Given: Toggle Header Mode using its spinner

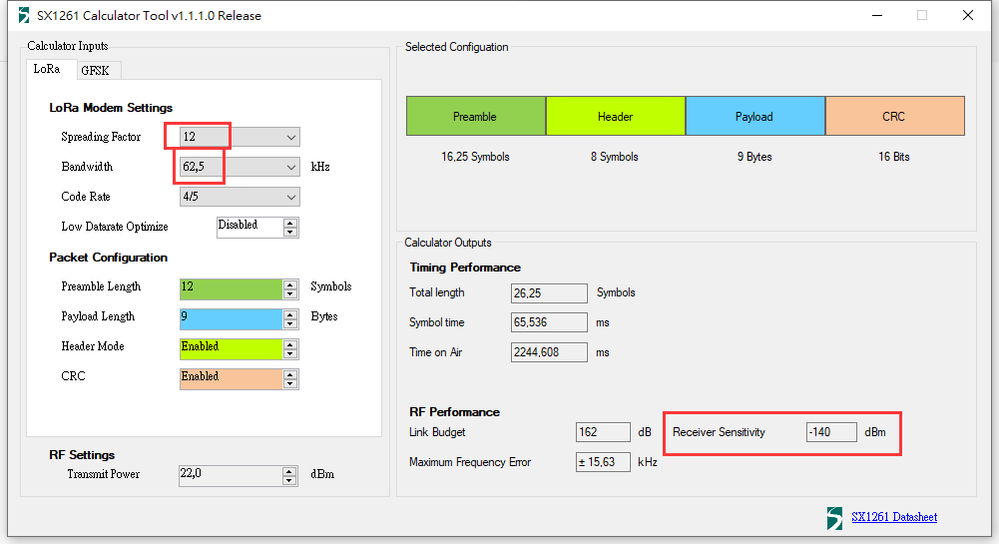Looking at the screenshot, I should (x=291, y=348).
